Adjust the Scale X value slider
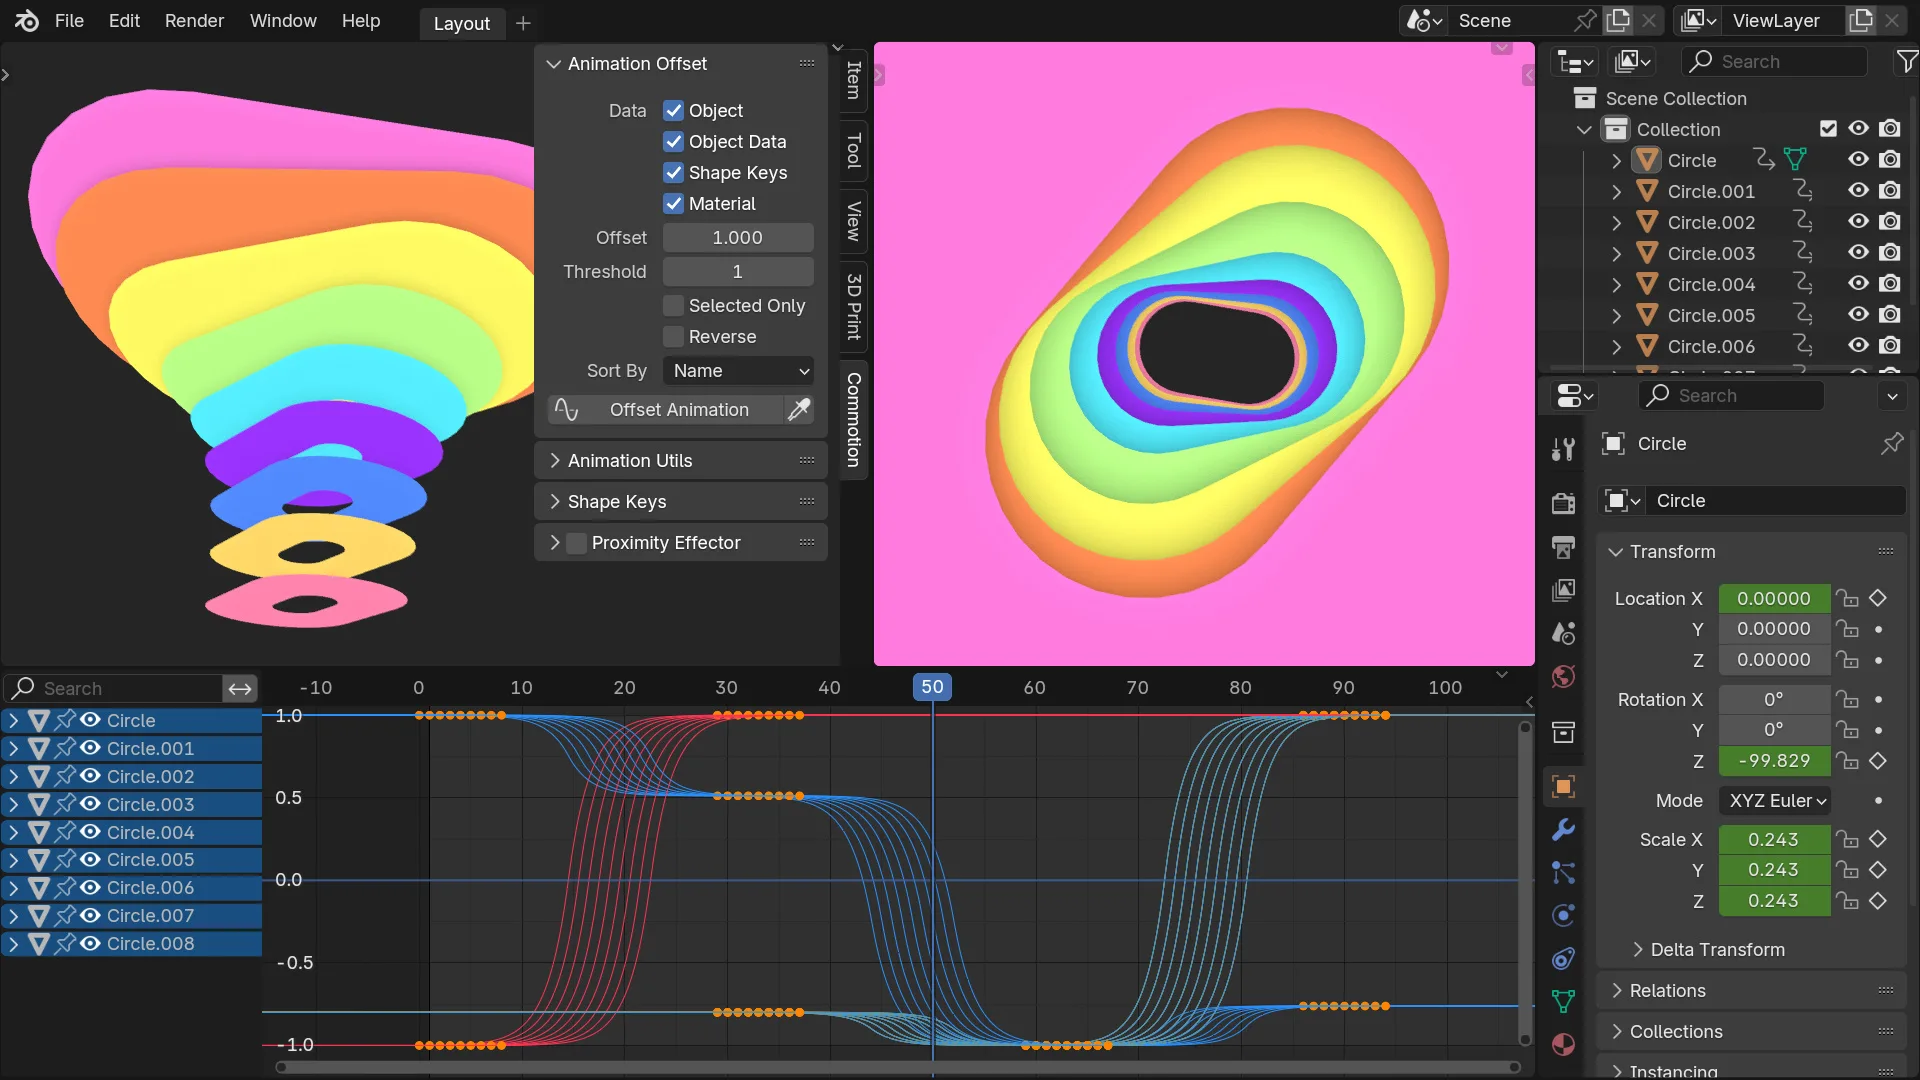This screenshot has height=1080, width=1920. tap(1773, 839)
